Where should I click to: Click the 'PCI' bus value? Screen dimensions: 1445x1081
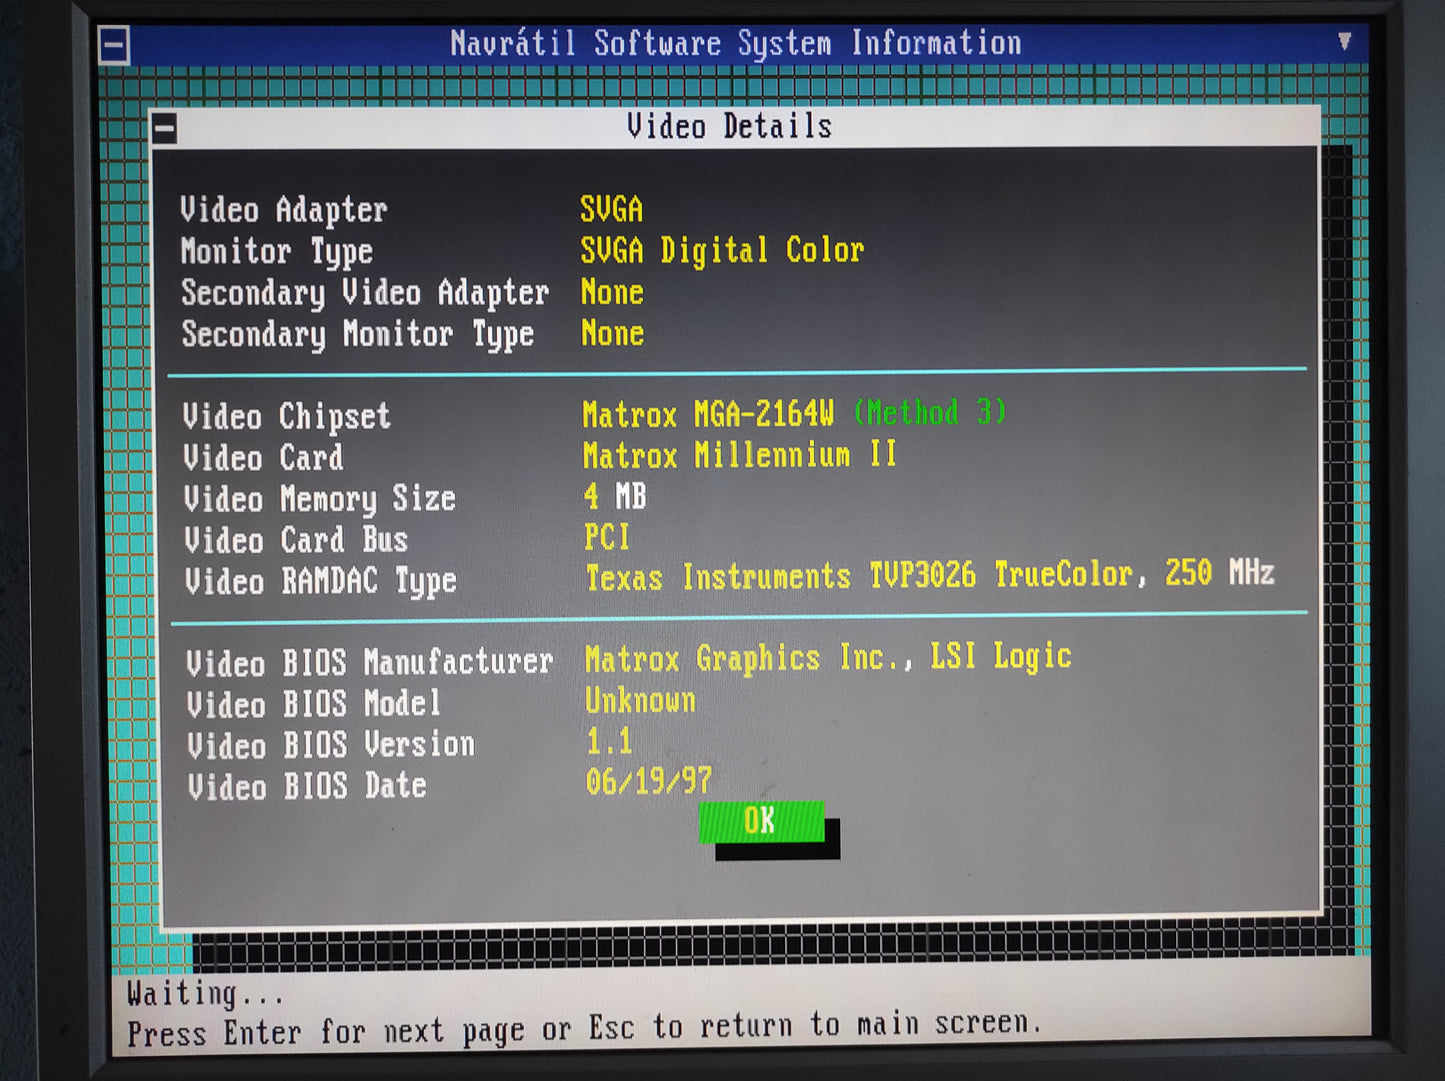(607, 537)
